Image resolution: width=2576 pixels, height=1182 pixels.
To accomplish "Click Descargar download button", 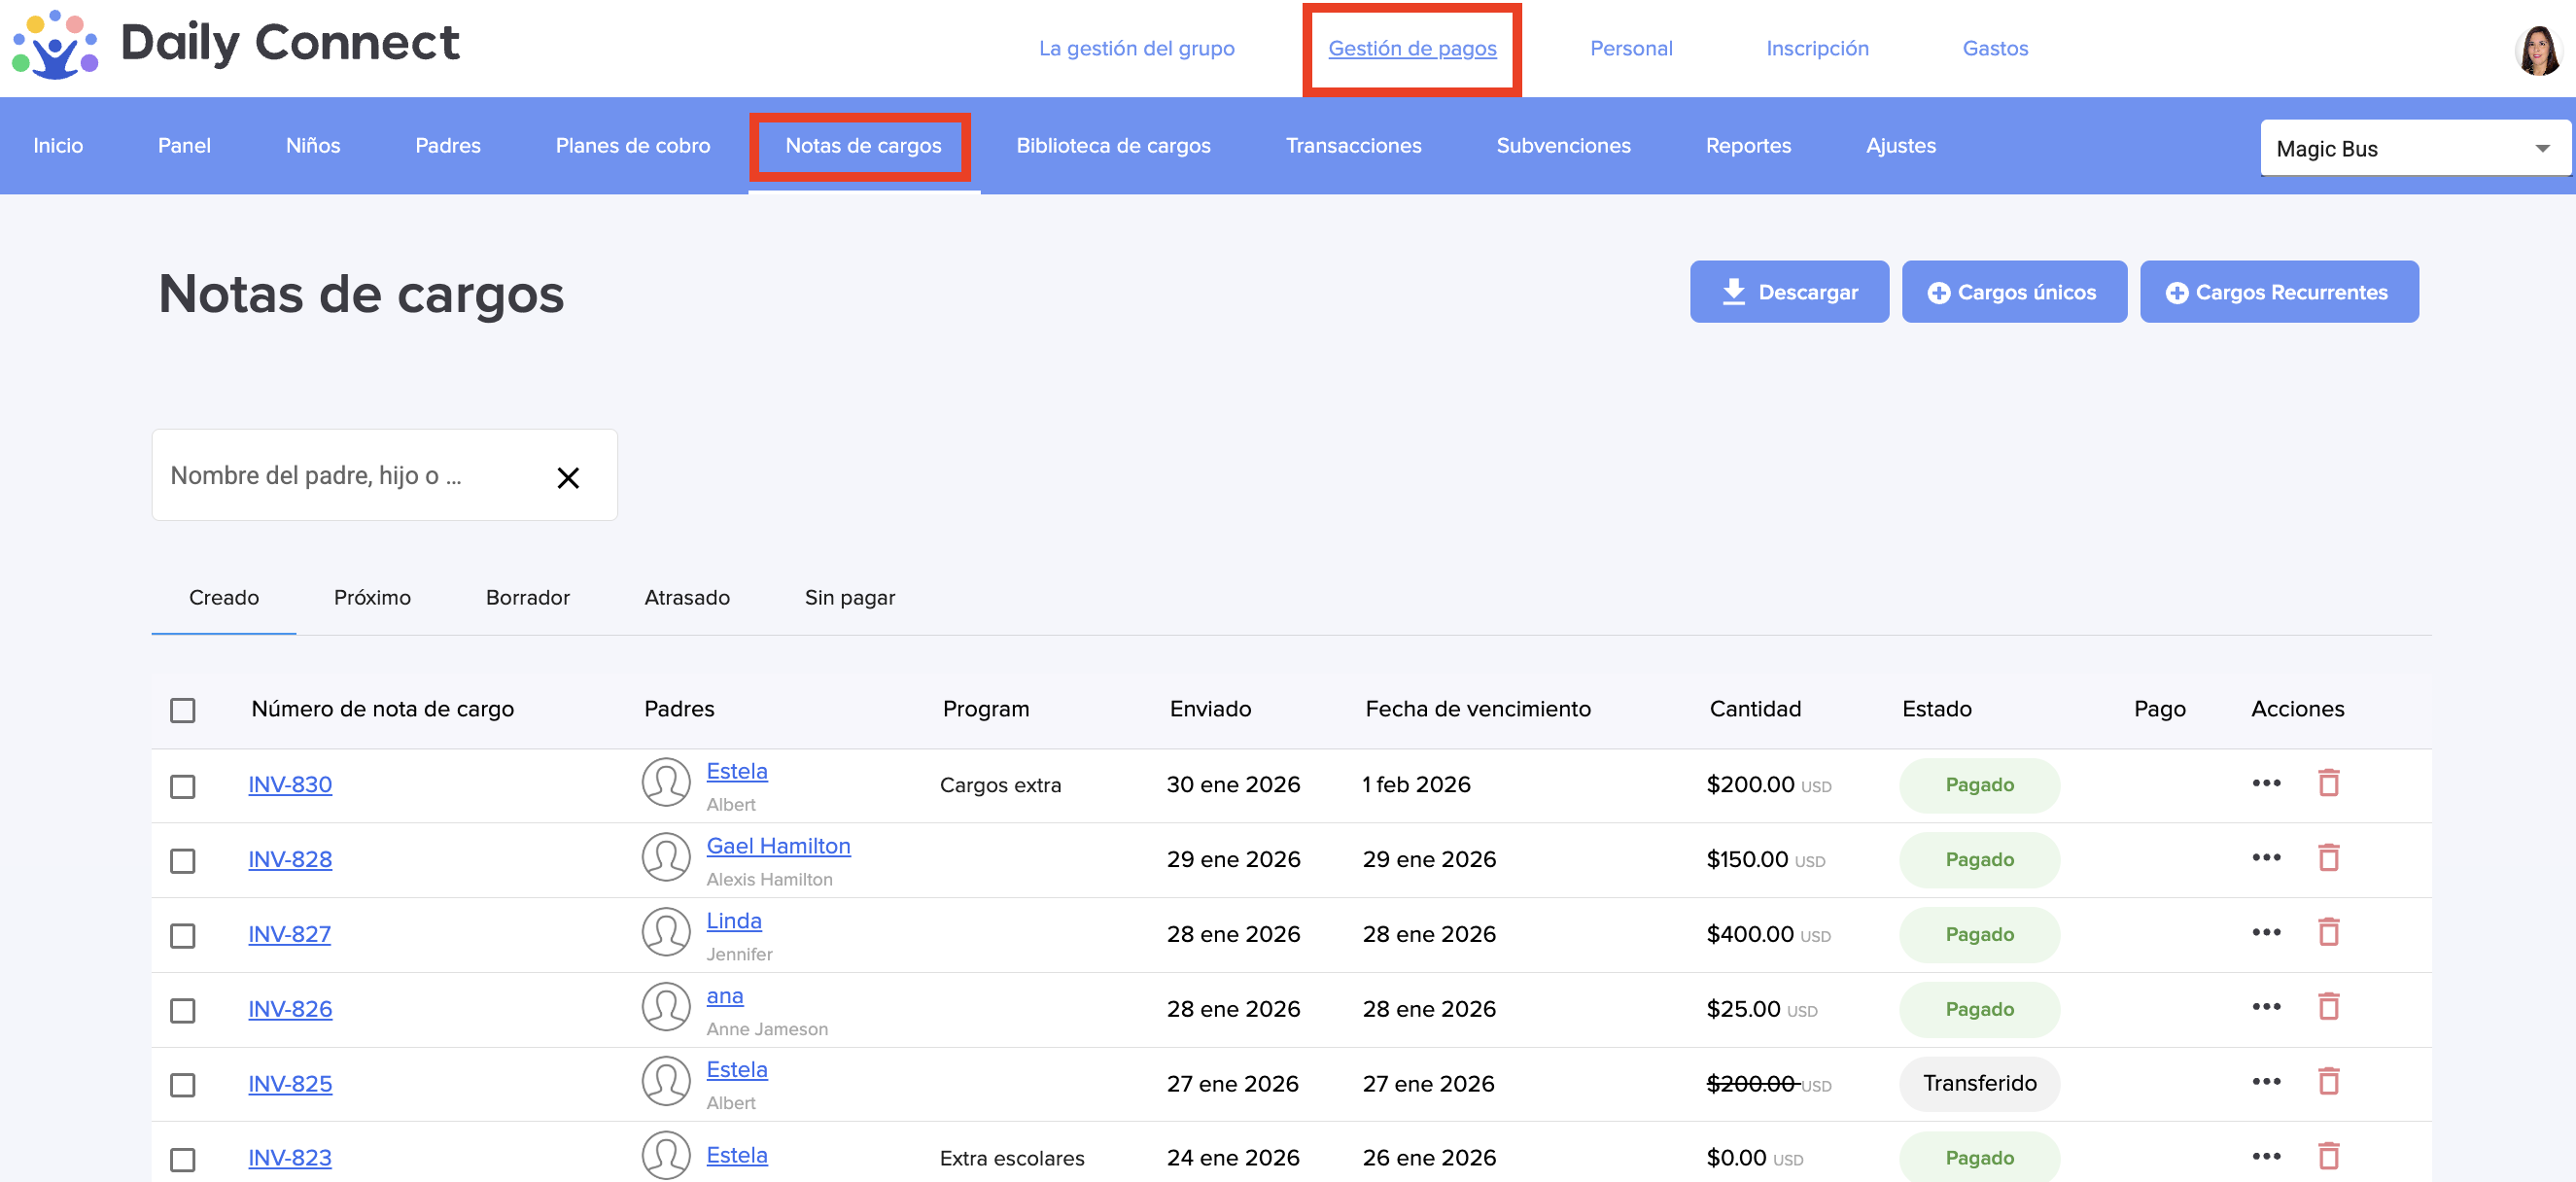I will pos(1788,292).
